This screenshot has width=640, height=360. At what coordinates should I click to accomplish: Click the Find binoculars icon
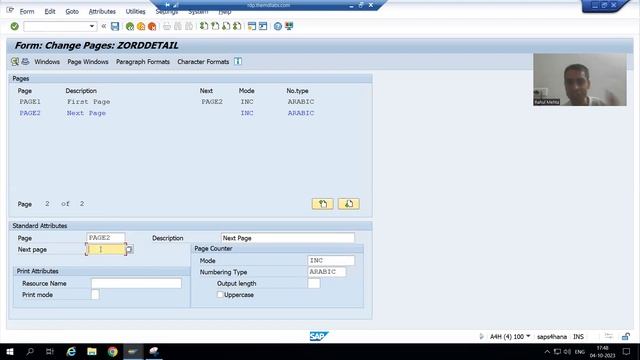click(178, 27)
